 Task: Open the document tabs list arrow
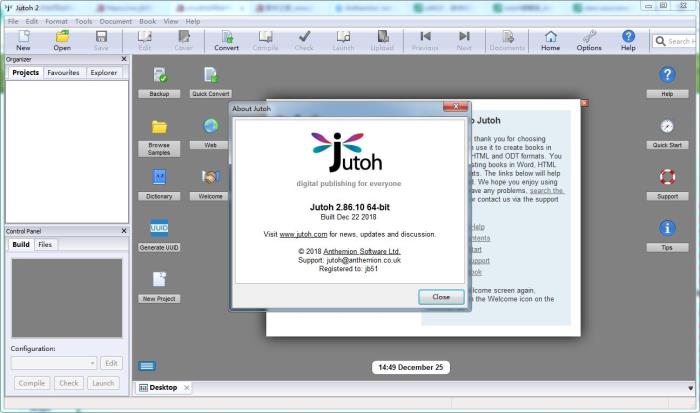pyautogui.click(x=691, y=388)
